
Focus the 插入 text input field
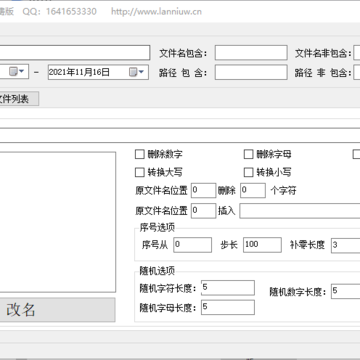[x=300, y=211]
